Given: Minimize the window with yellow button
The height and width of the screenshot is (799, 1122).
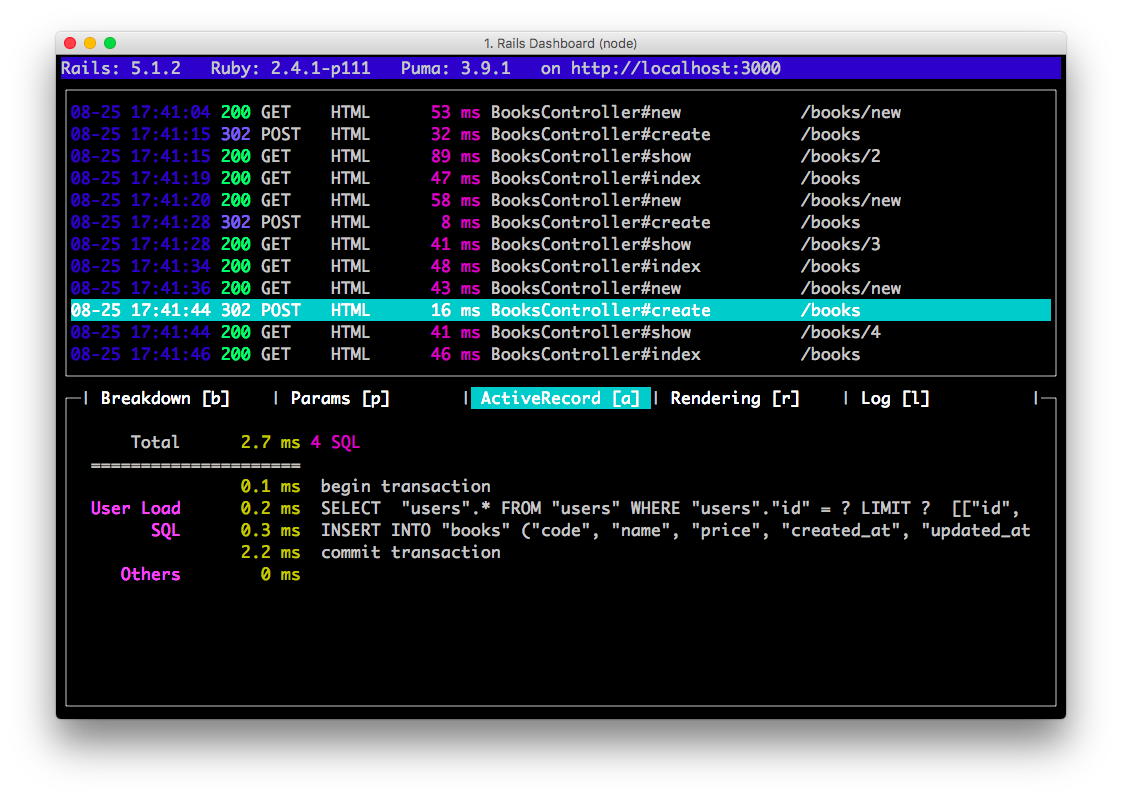Looking at the screenshot, I should (x=90, y=43).
